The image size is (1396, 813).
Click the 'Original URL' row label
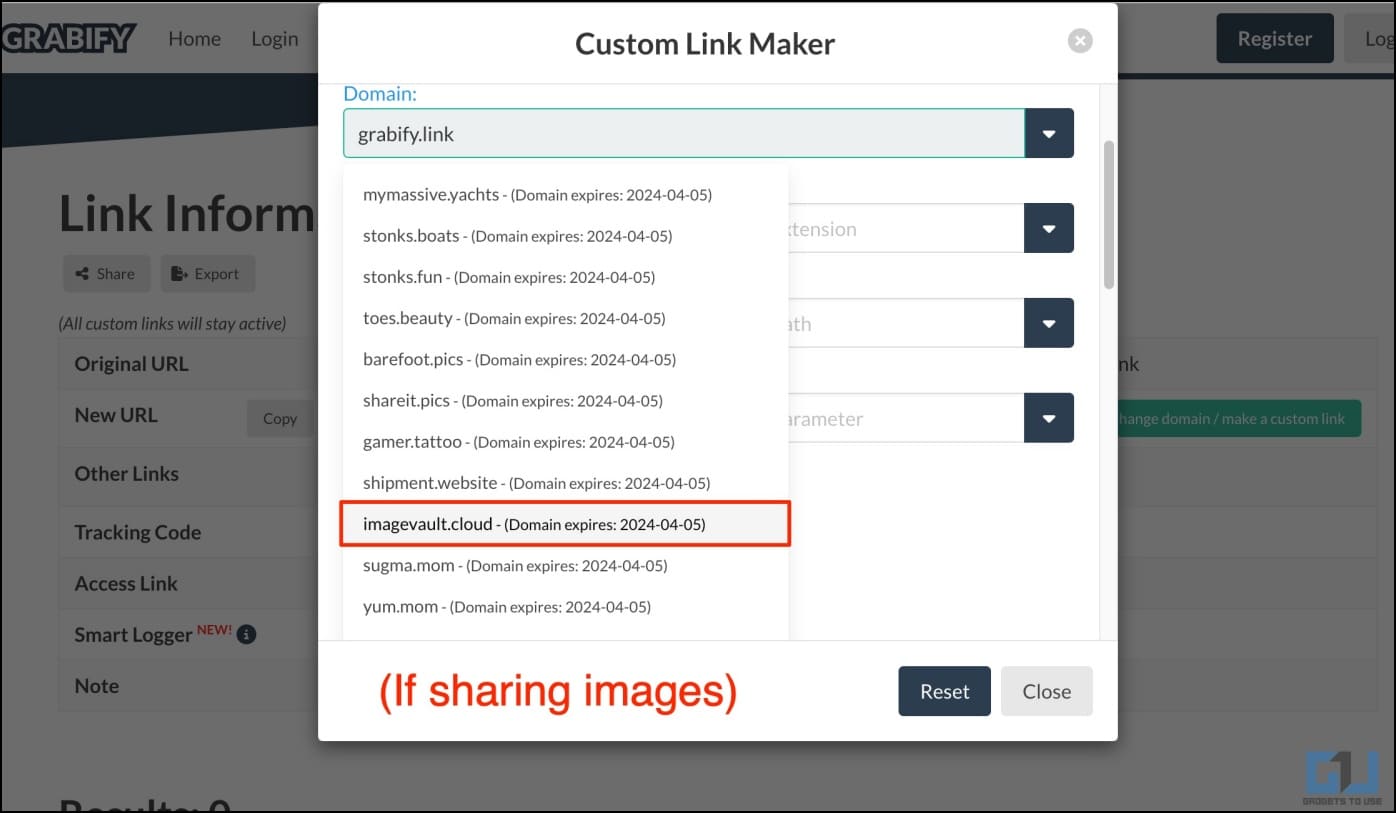pyautogui.click(x=131, y=364)
